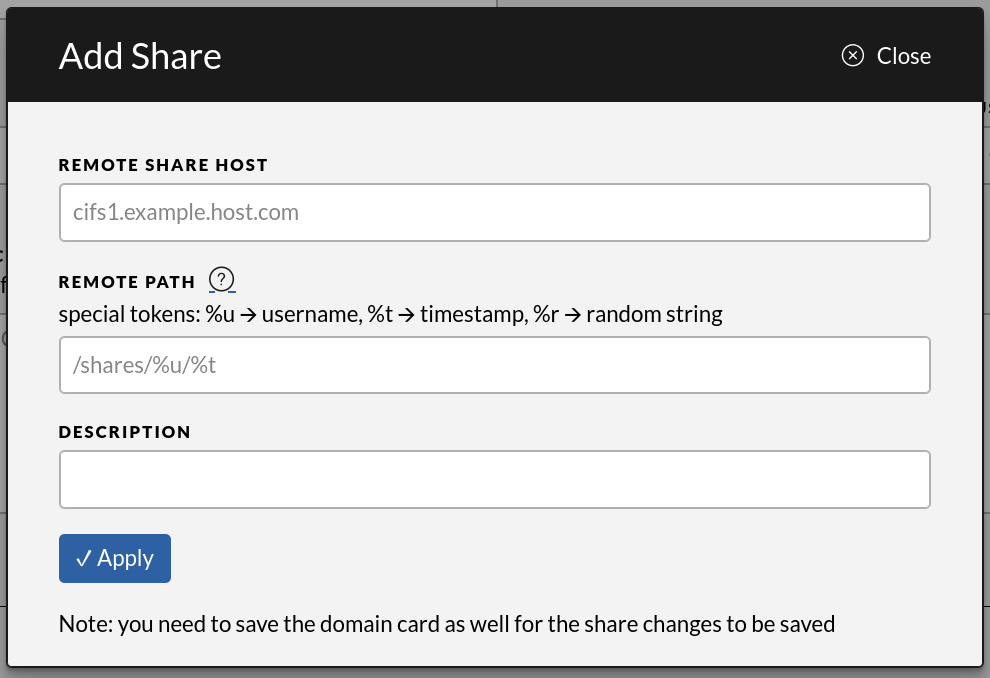Screen dimensions: 990x678
Task: Click the Add Share dialog title
Action: 140,56
